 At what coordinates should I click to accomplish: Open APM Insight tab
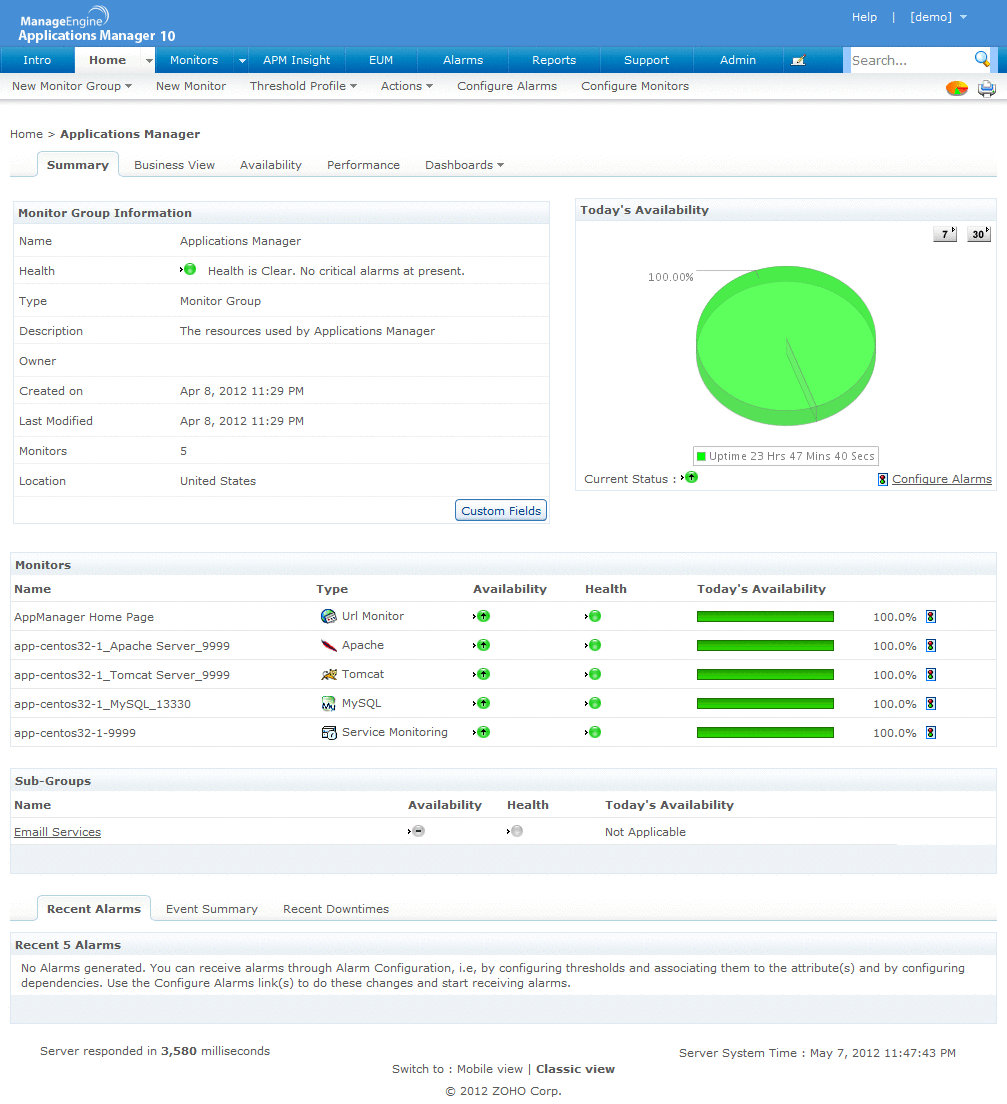pos(296,61)
